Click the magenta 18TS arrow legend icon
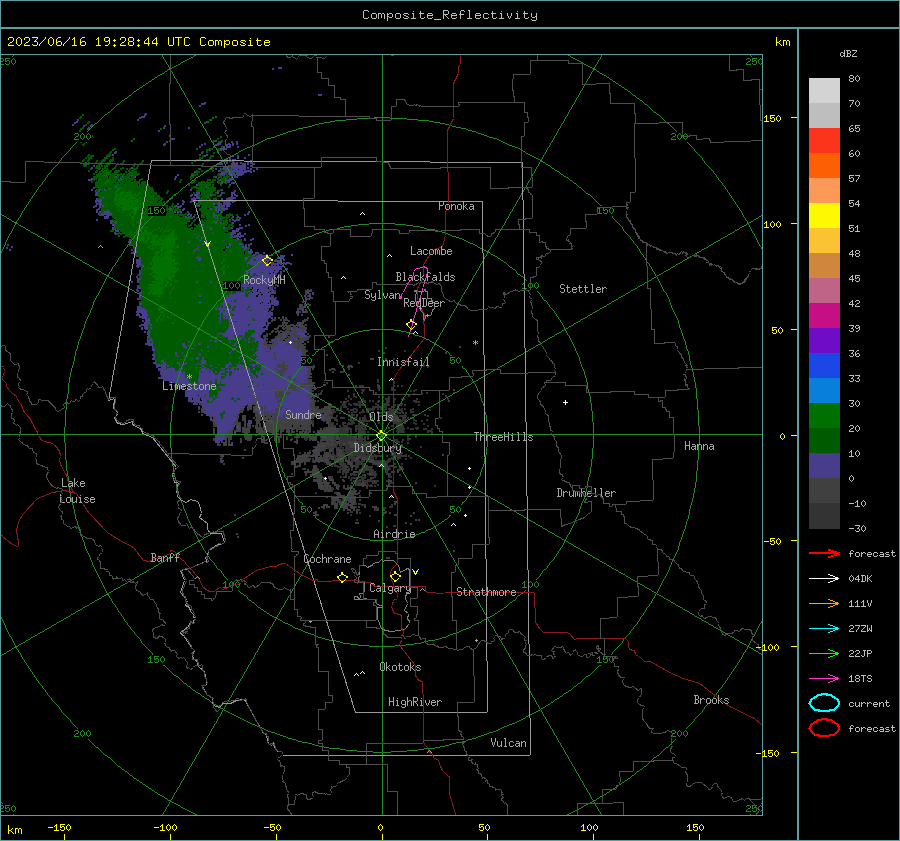 tap(824, 679)
